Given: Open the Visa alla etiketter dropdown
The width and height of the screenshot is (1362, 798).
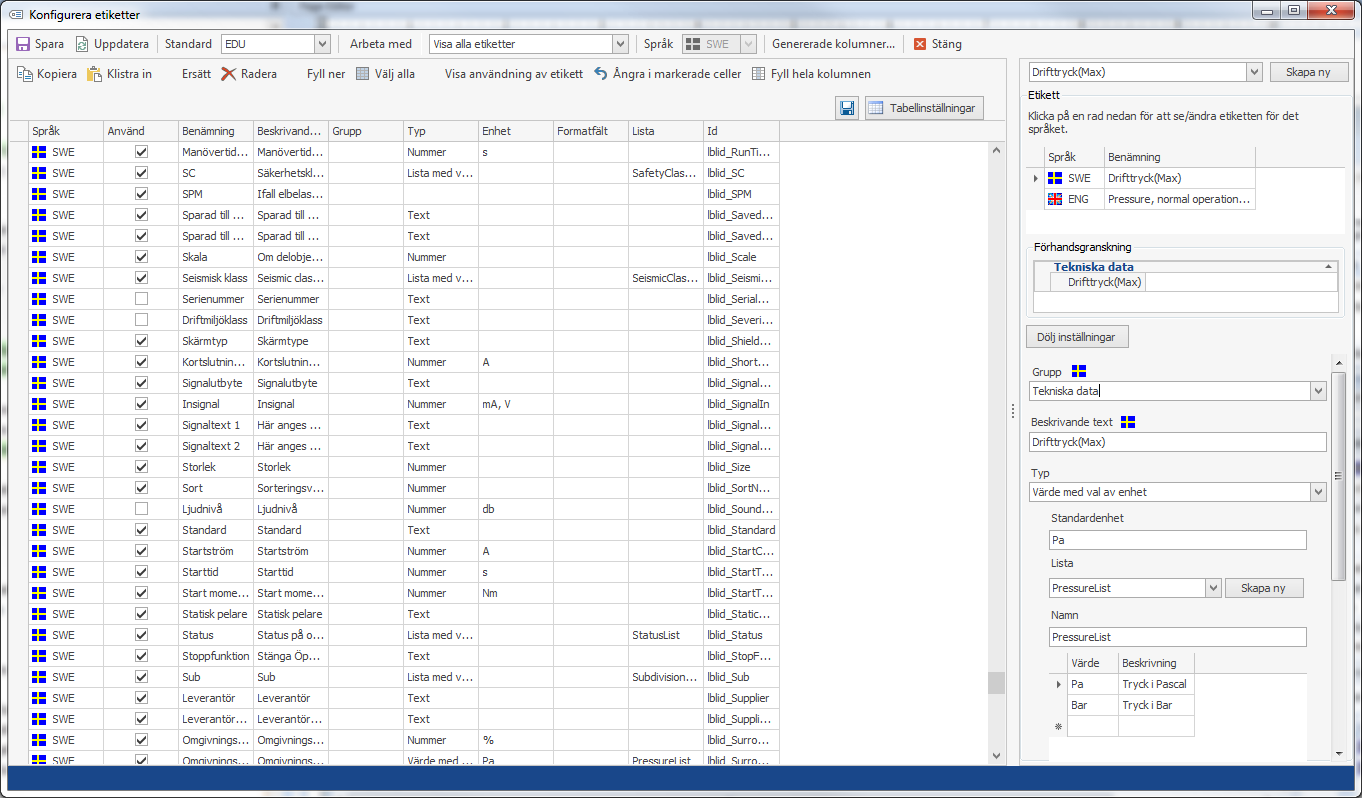Looking at the screenshot, I should [619, 44].
